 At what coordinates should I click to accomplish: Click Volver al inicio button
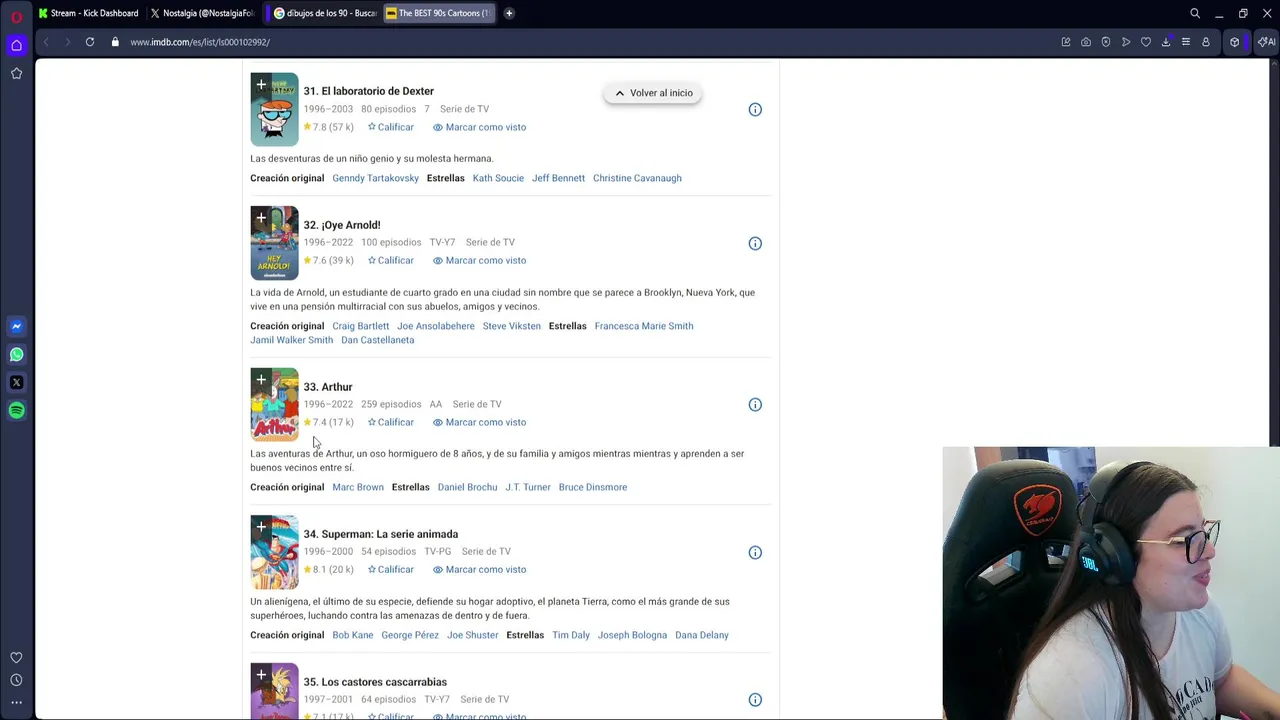coord(653,93)
